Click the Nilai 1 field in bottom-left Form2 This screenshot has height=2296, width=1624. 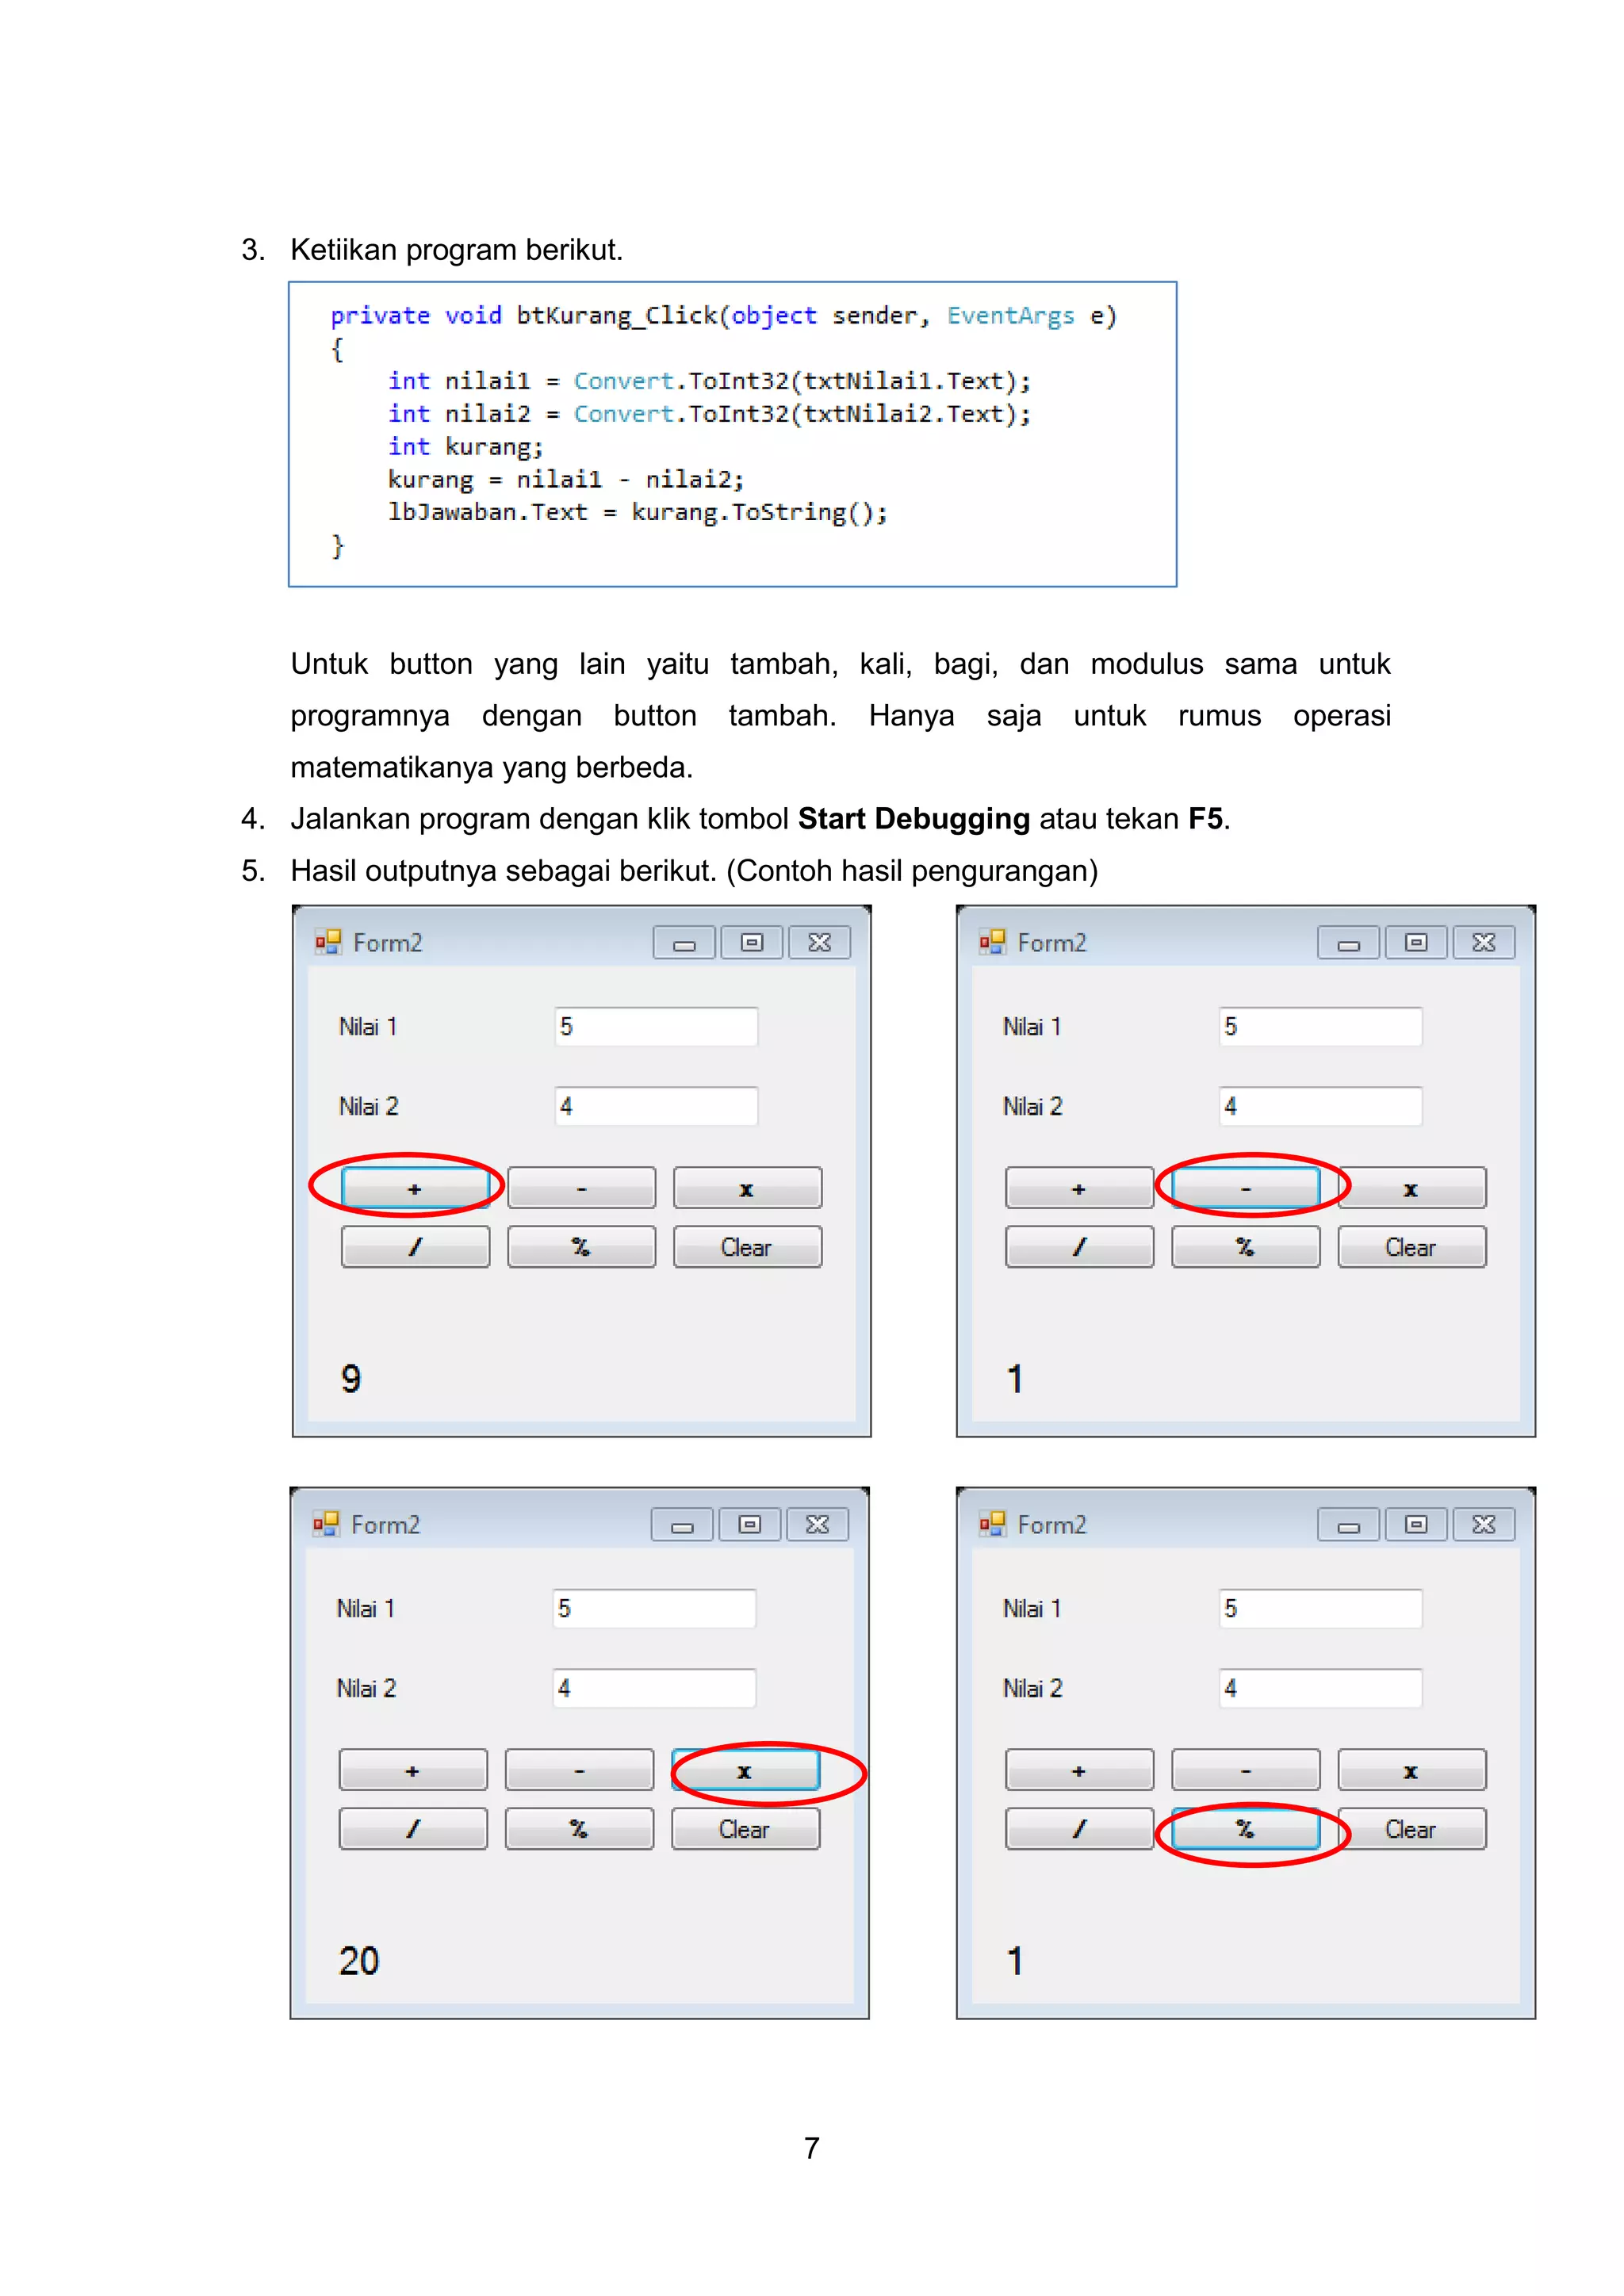[654, 1609]
